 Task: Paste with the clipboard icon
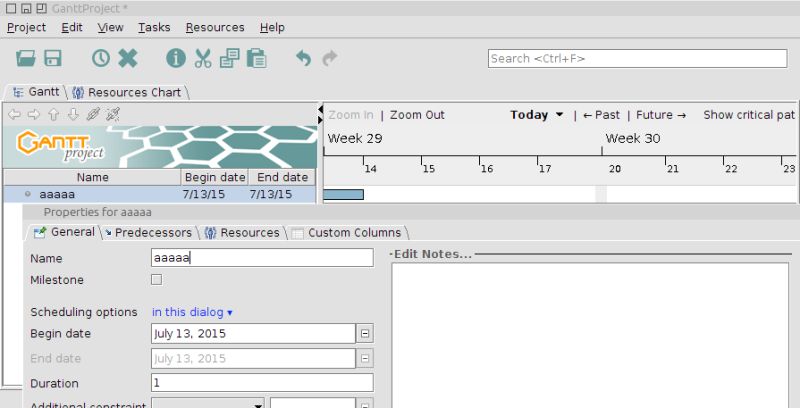(x=257, y=59)
